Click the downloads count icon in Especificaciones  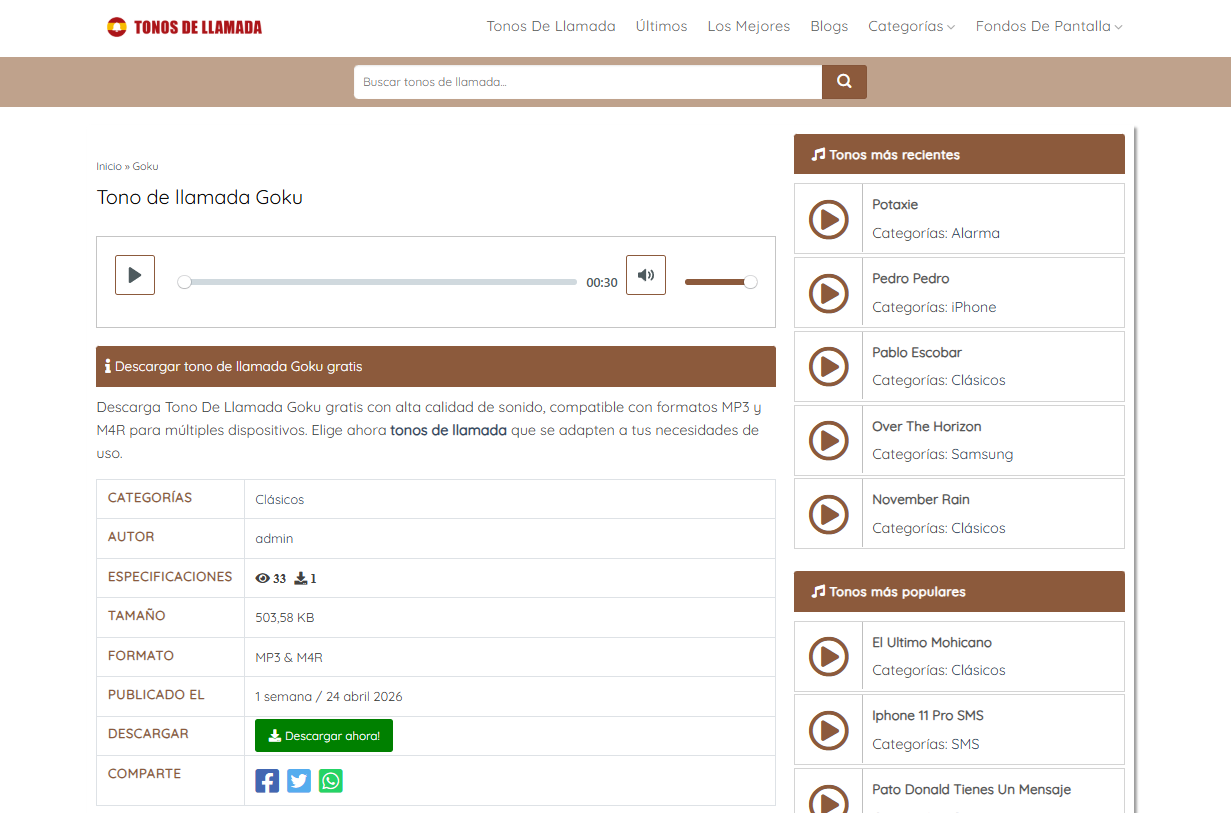tap(300, 578)
